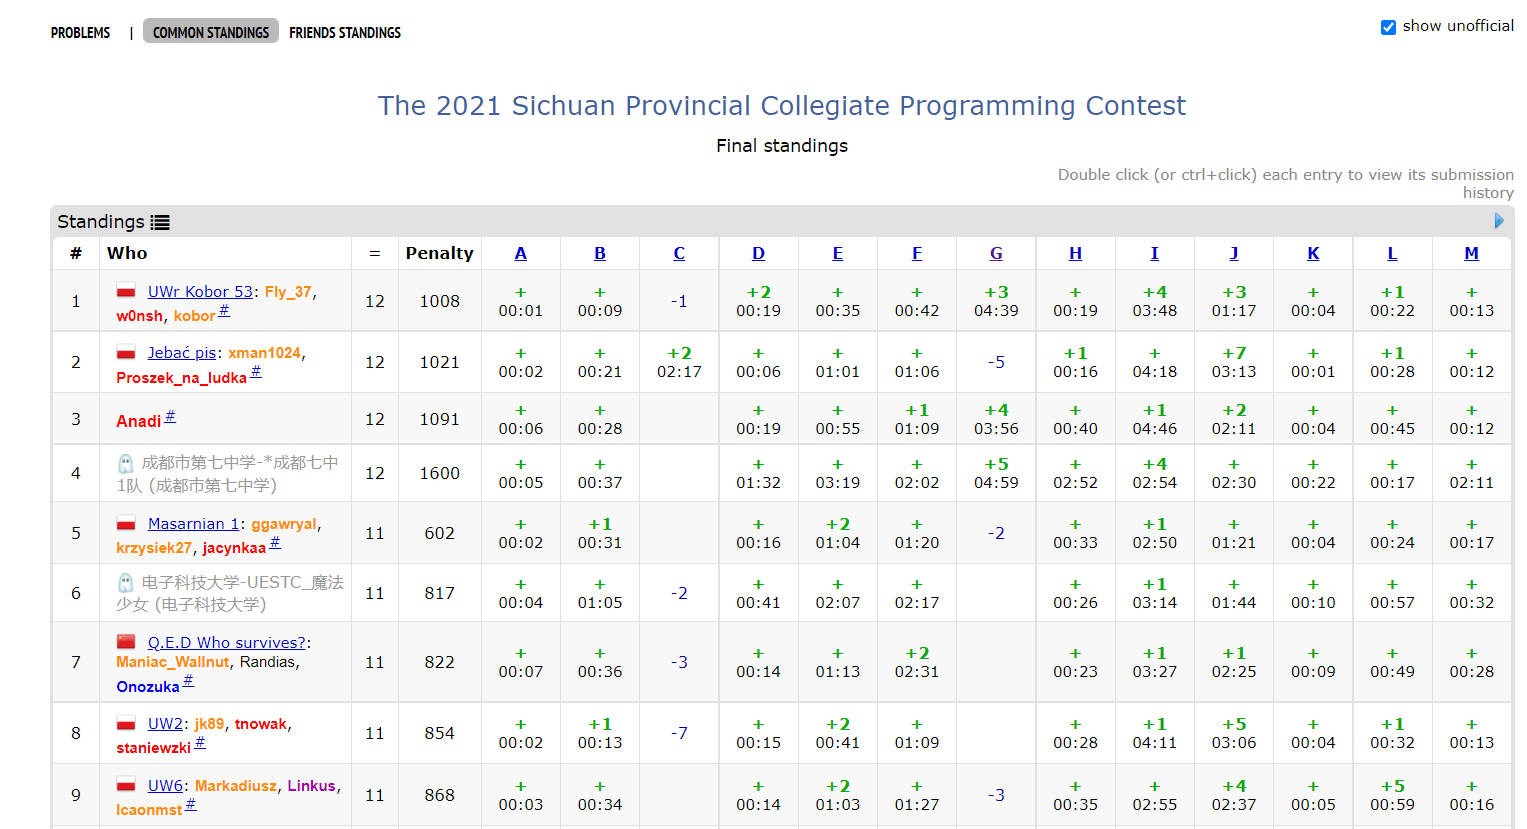
Task: Open the Problems tab
Action: [x=80, y=33]
